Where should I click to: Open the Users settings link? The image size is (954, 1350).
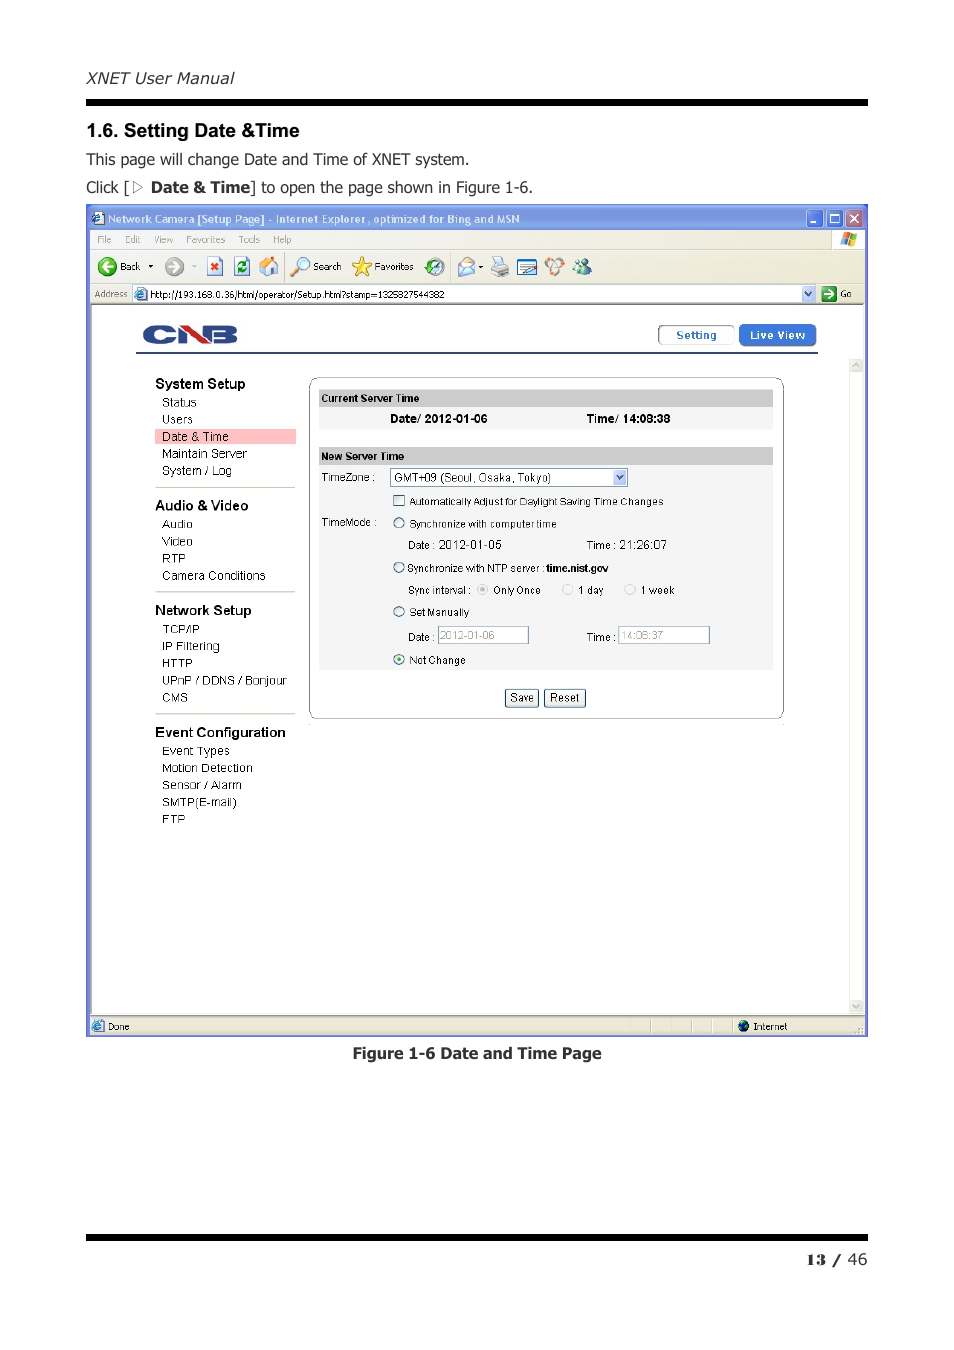pos(177,419)
